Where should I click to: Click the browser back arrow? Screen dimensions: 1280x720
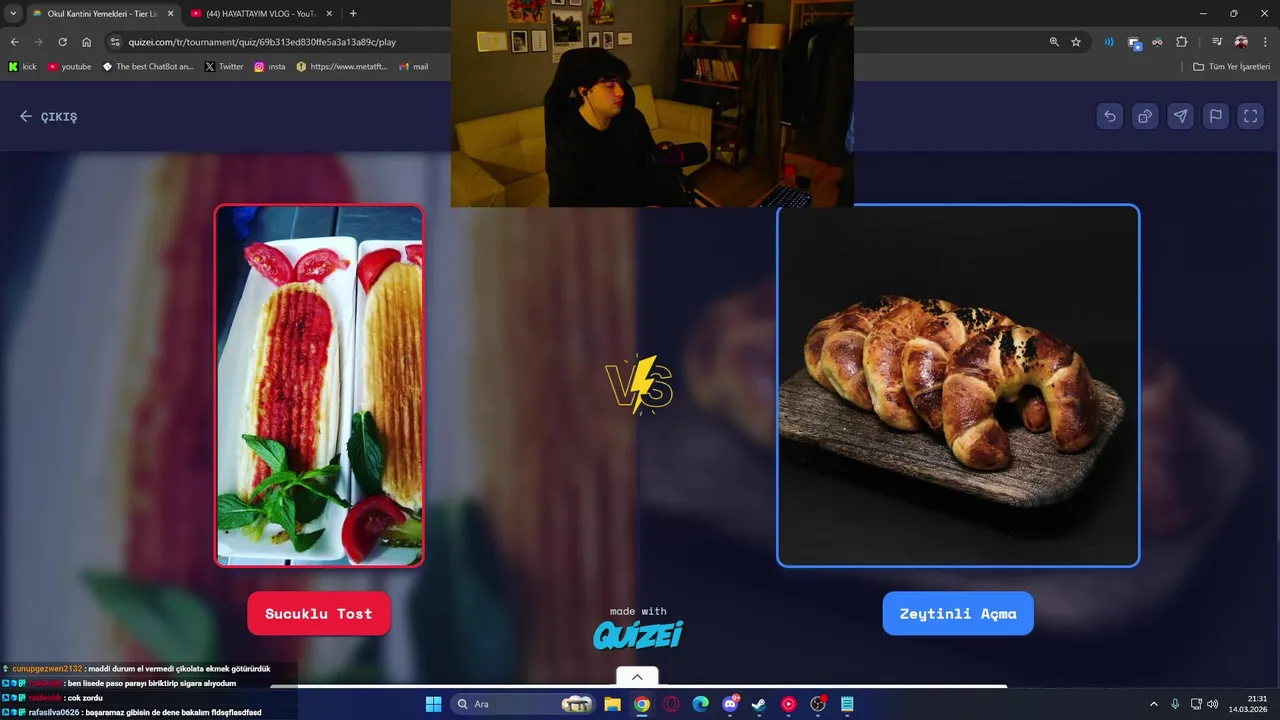click(14, 42)
